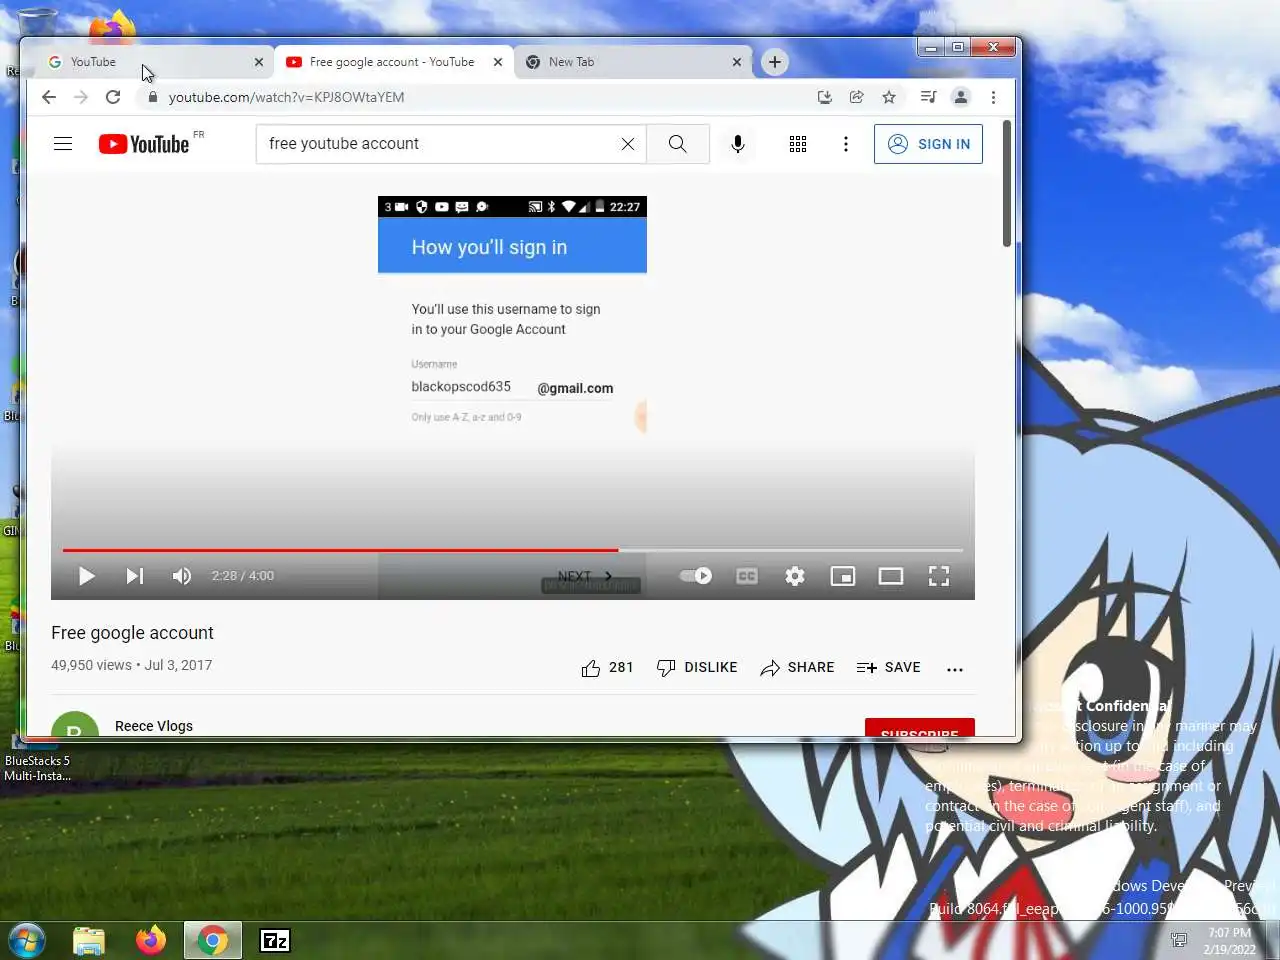This screenshot has height=960, width=1280.
Task: Skip to the next video
Action: [x=135, y=576]
